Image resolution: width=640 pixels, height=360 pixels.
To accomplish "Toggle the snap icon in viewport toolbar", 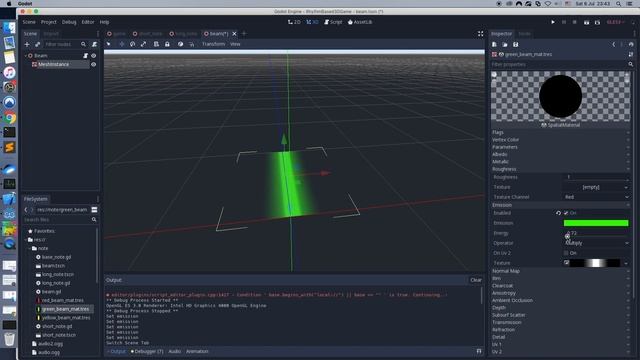I will coord(191,44).
